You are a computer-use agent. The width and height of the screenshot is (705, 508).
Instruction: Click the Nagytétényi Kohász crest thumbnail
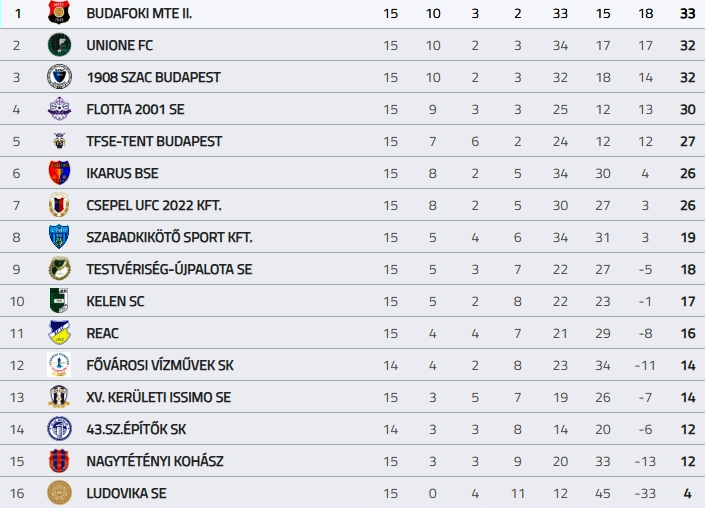tap(59, 461)
